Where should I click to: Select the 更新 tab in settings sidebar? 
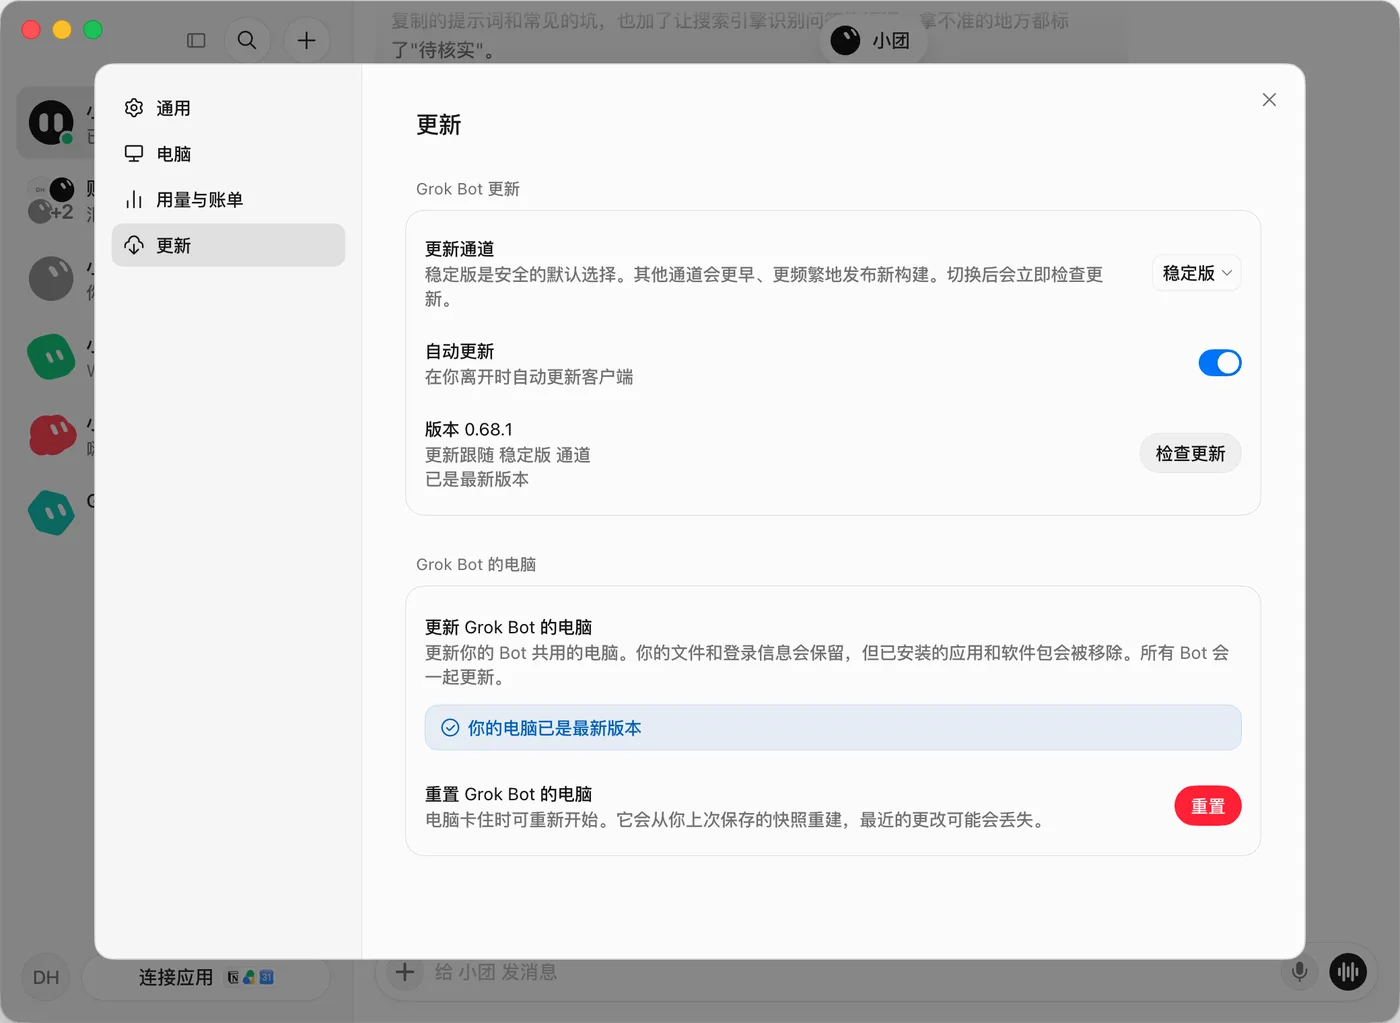[x=228, y=245]
